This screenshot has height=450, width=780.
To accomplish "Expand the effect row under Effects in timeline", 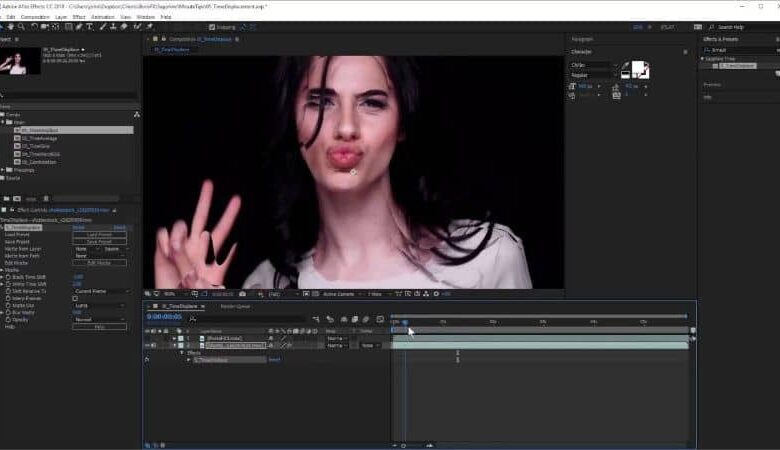I will (x=189, y=360).
